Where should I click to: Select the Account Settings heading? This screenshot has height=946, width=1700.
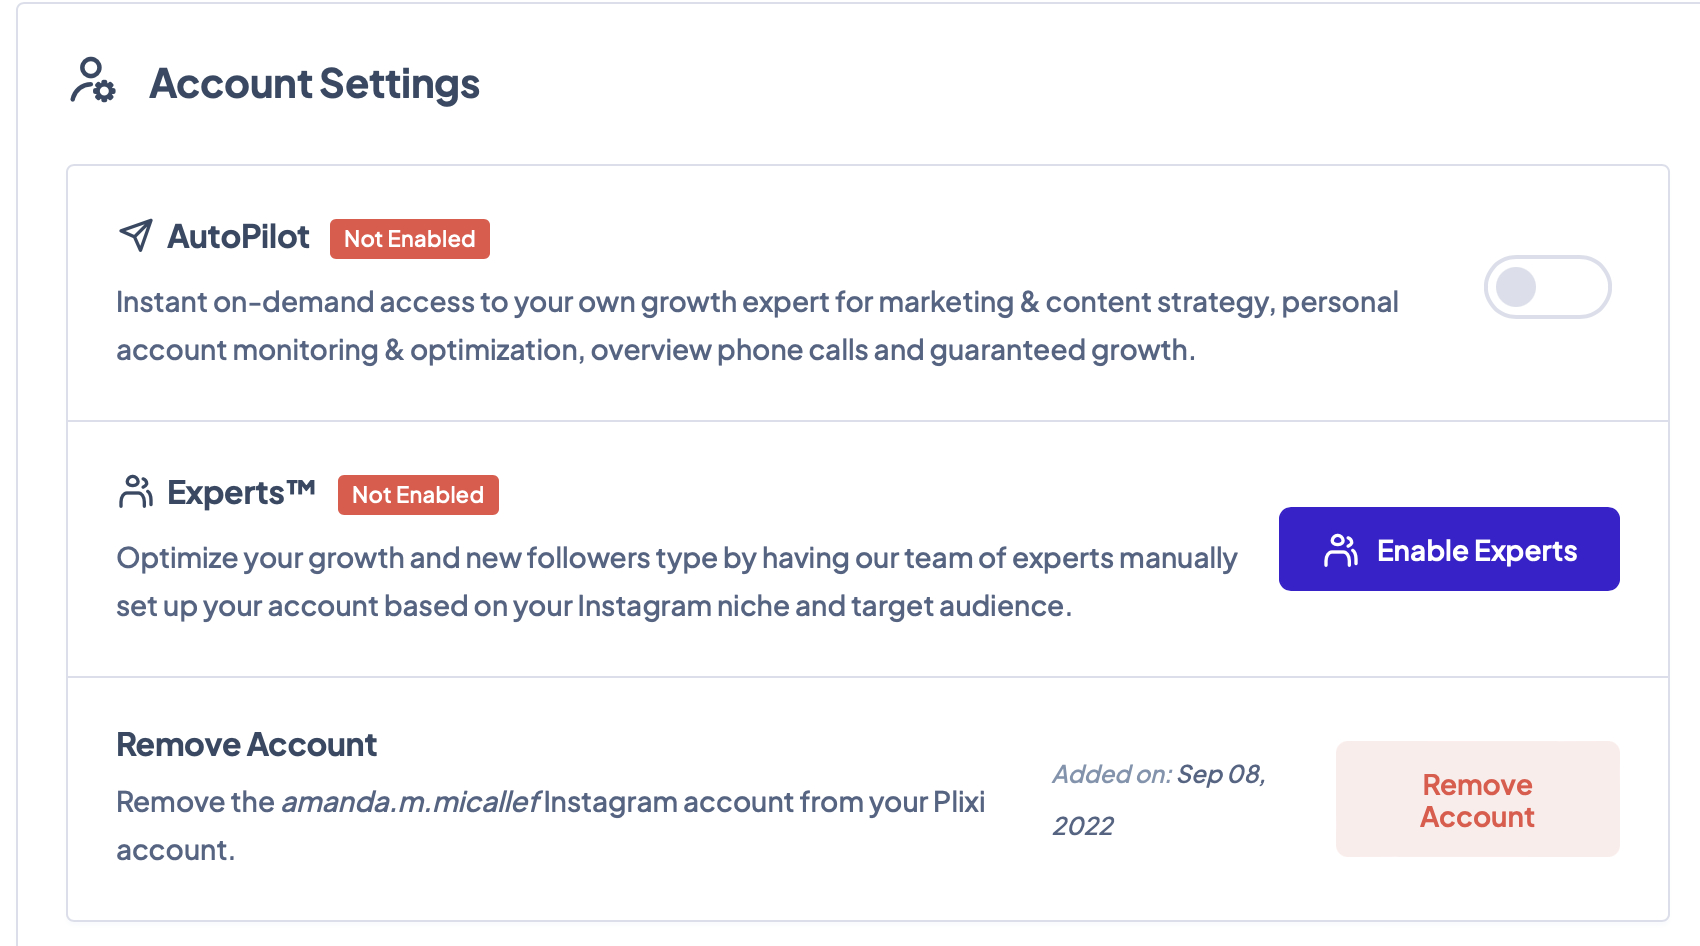coord(314,84)
